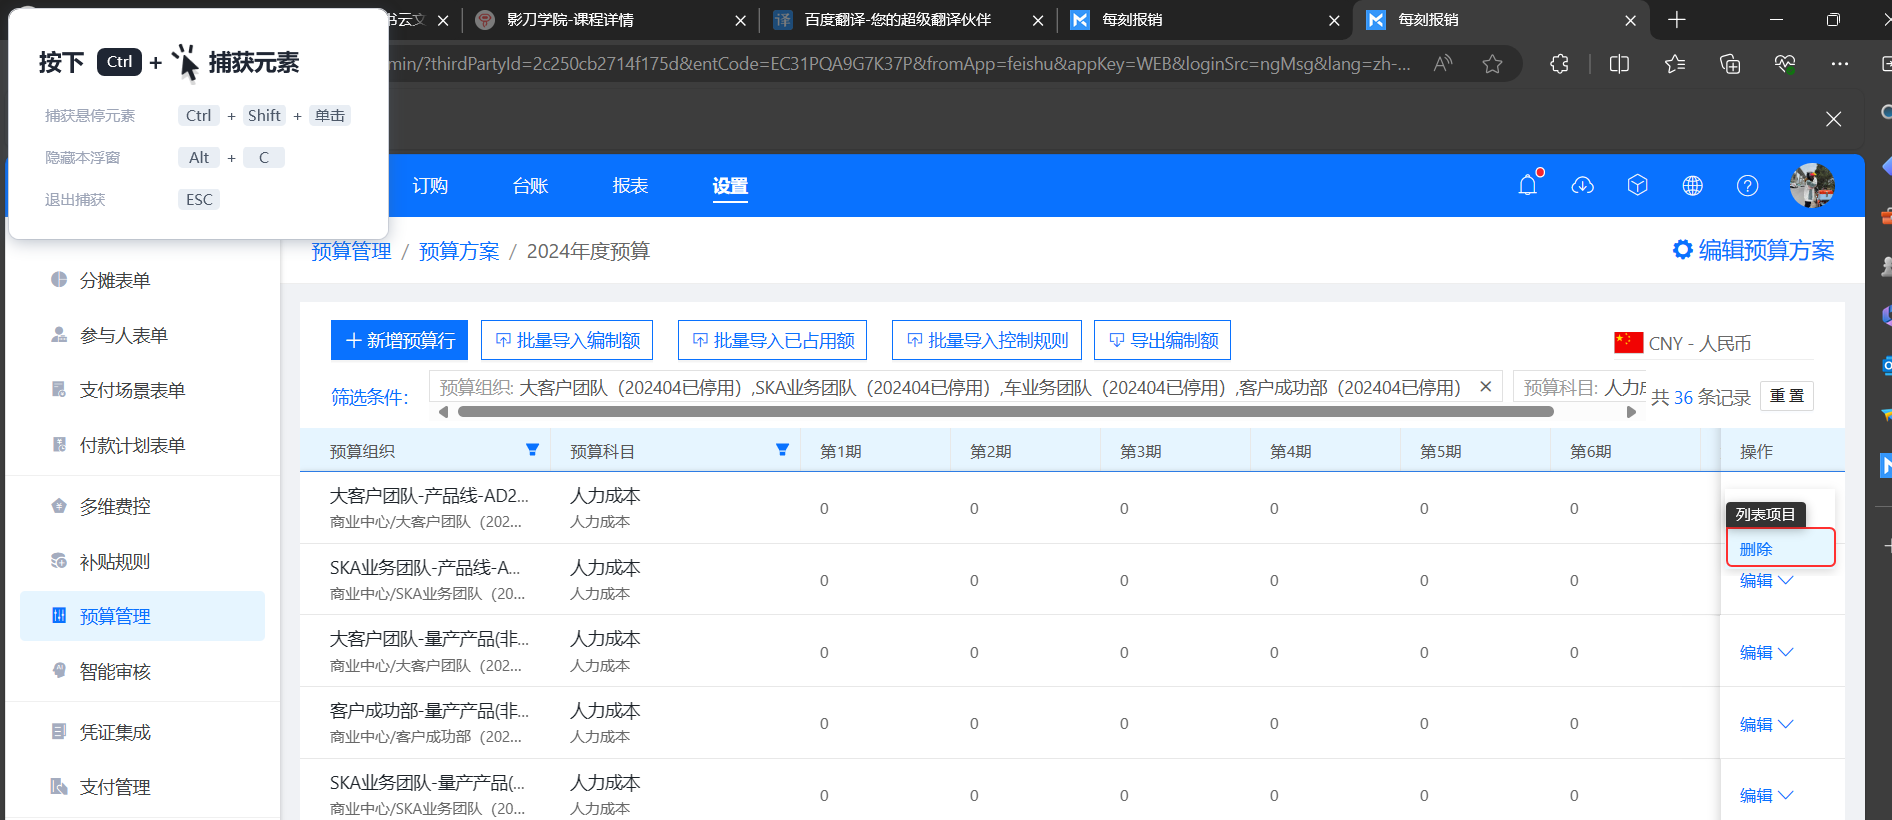Open the globe language icon
The image size is (1892, 820).
tap(1692, 186)
